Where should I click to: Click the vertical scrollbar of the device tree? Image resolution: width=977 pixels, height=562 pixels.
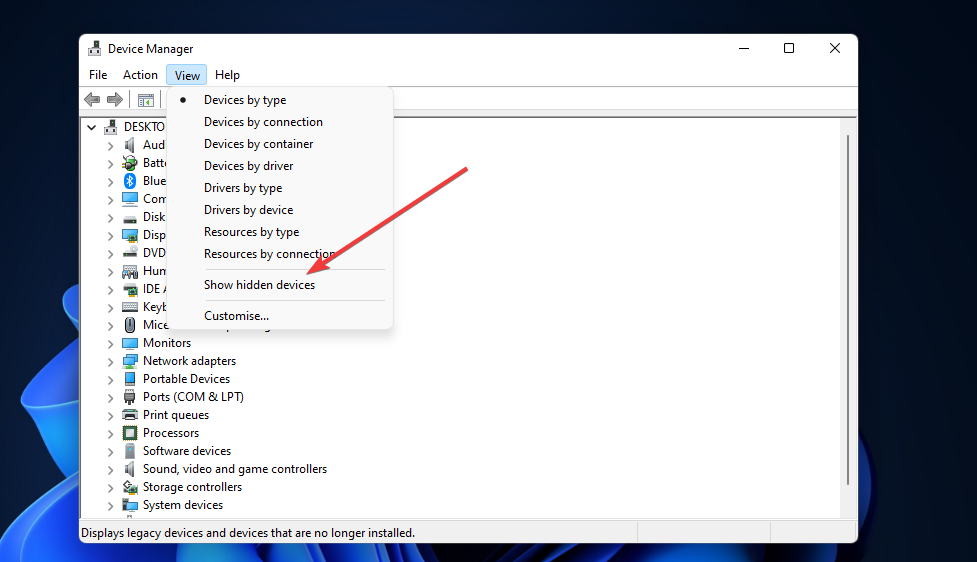tap(847, 310)
